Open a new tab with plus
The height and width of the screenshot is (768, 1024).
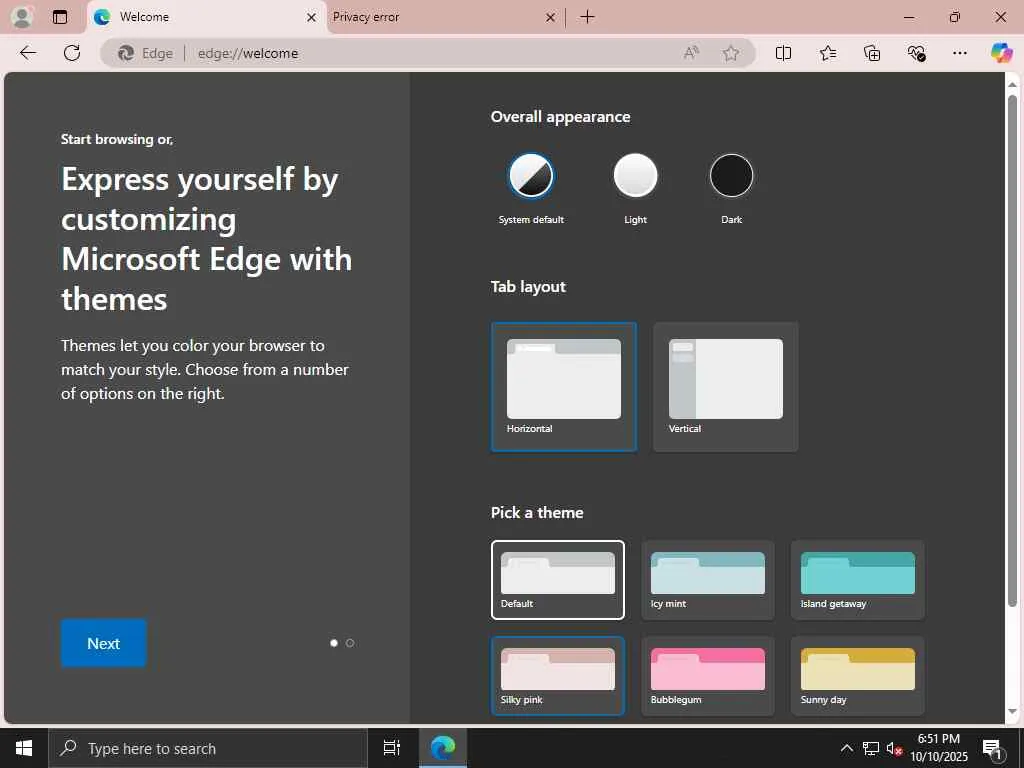(x=587, y=17)
